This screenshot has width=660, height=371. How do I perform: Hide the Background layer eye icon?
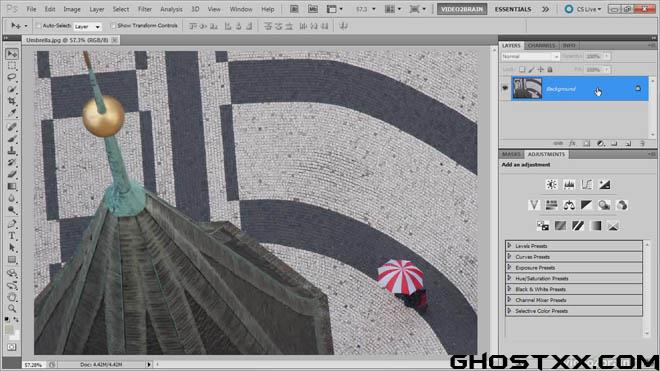coord(505,88)
